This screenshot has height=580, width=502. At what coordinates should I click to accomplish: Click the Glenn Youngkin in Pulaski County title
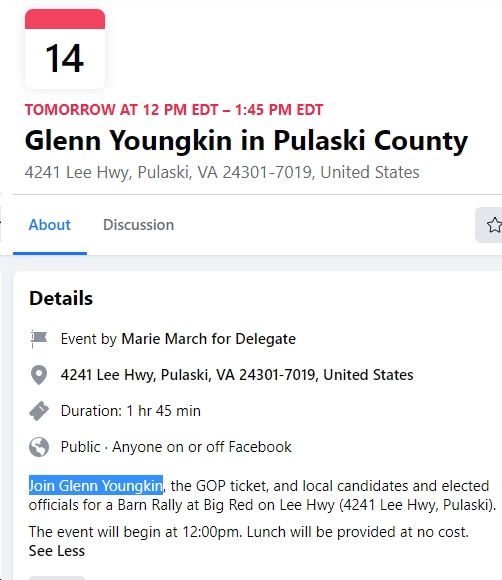pyautogui.click(x=246, y=141)
